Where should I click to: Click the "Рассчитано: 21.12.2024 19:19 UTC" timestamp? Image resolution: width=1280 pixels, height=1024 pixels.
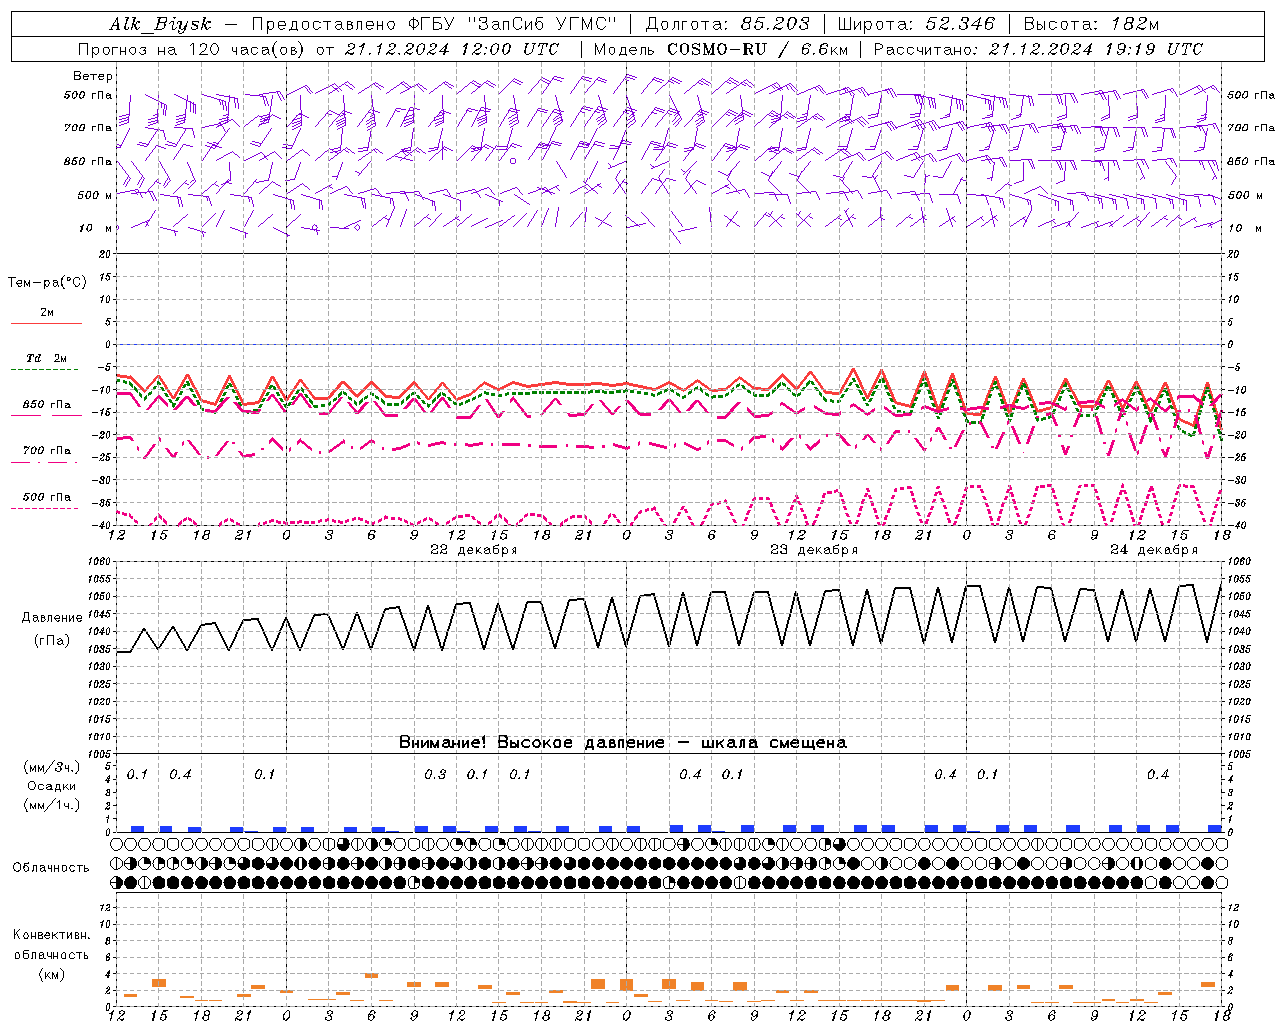1038,49
